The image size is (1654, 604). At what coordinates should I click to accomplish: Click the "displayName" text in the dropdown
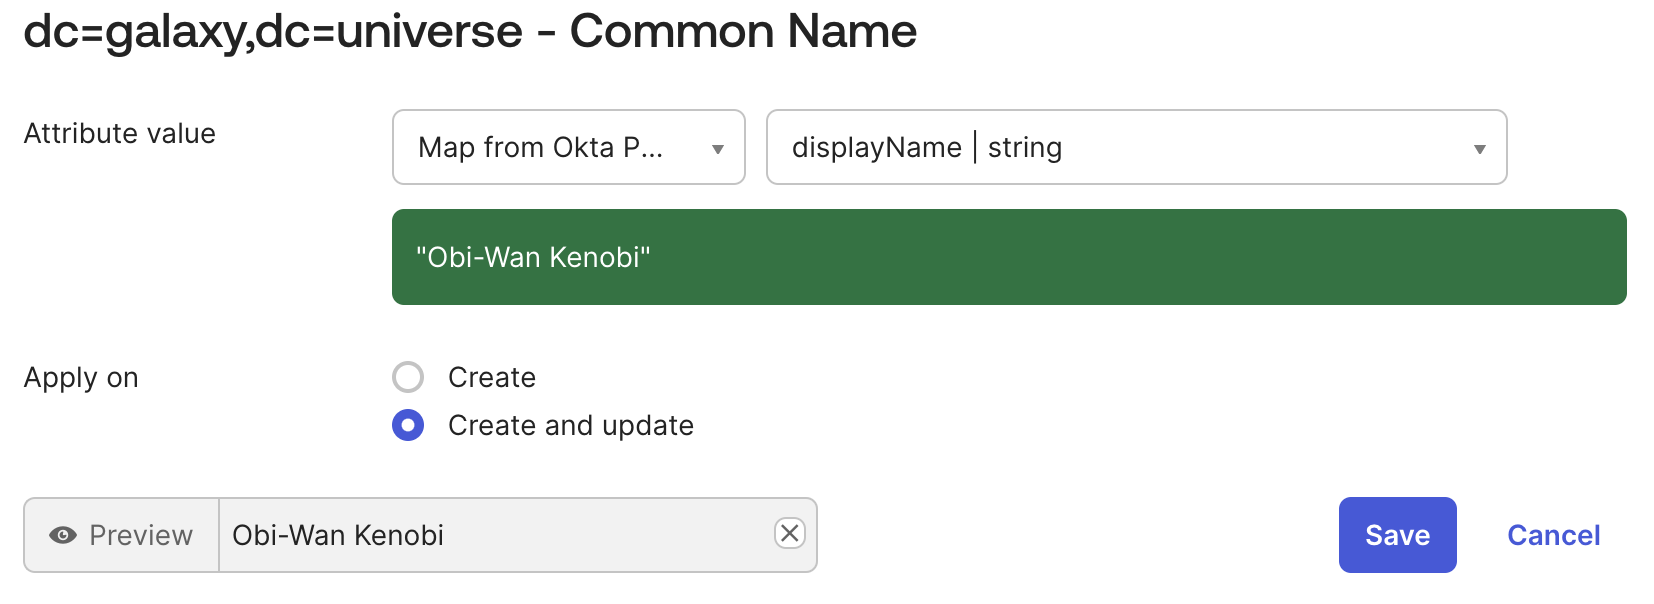point(876,148)
